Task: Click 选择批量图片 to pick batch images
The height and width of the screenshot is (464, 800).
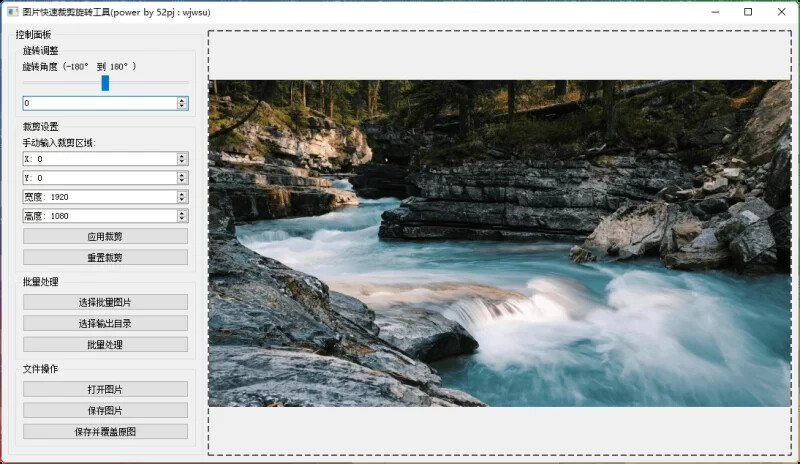Action: tap(105, 302)
